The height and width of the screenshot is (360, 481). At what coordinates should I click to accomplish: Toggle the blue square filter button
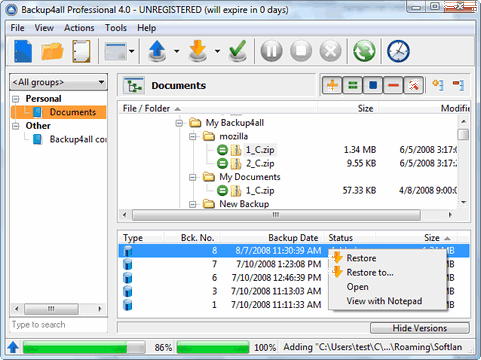(x=373, y=85)
